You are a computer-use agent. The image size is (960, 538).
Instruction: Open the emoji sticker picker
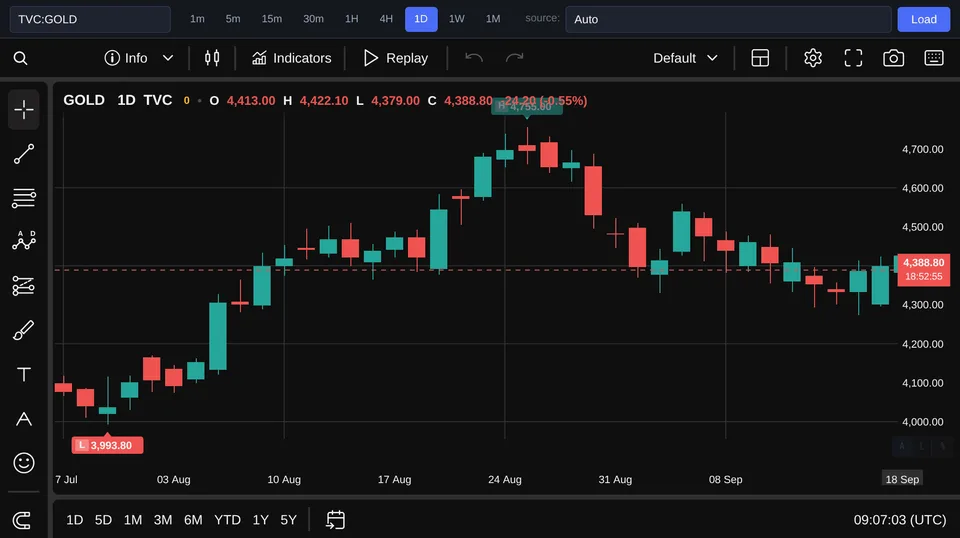(x=24, y=463)
